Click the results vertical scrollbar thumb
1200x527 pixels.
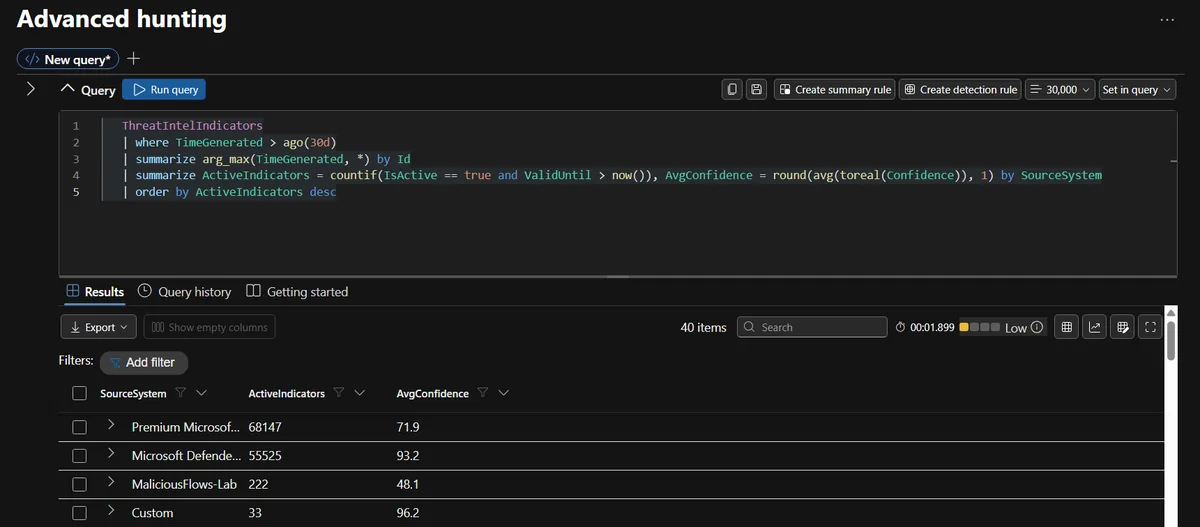pos(1171,341)
